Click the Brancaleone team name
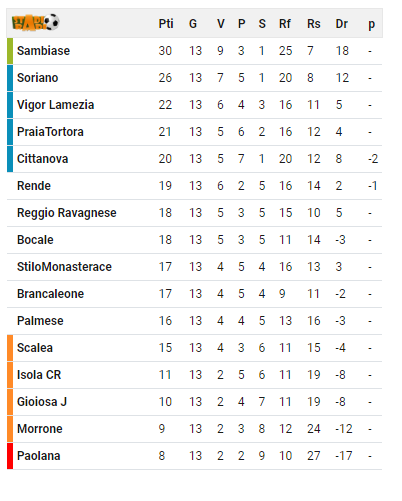The width and height of the screenshot is (402, 501). 50,294
